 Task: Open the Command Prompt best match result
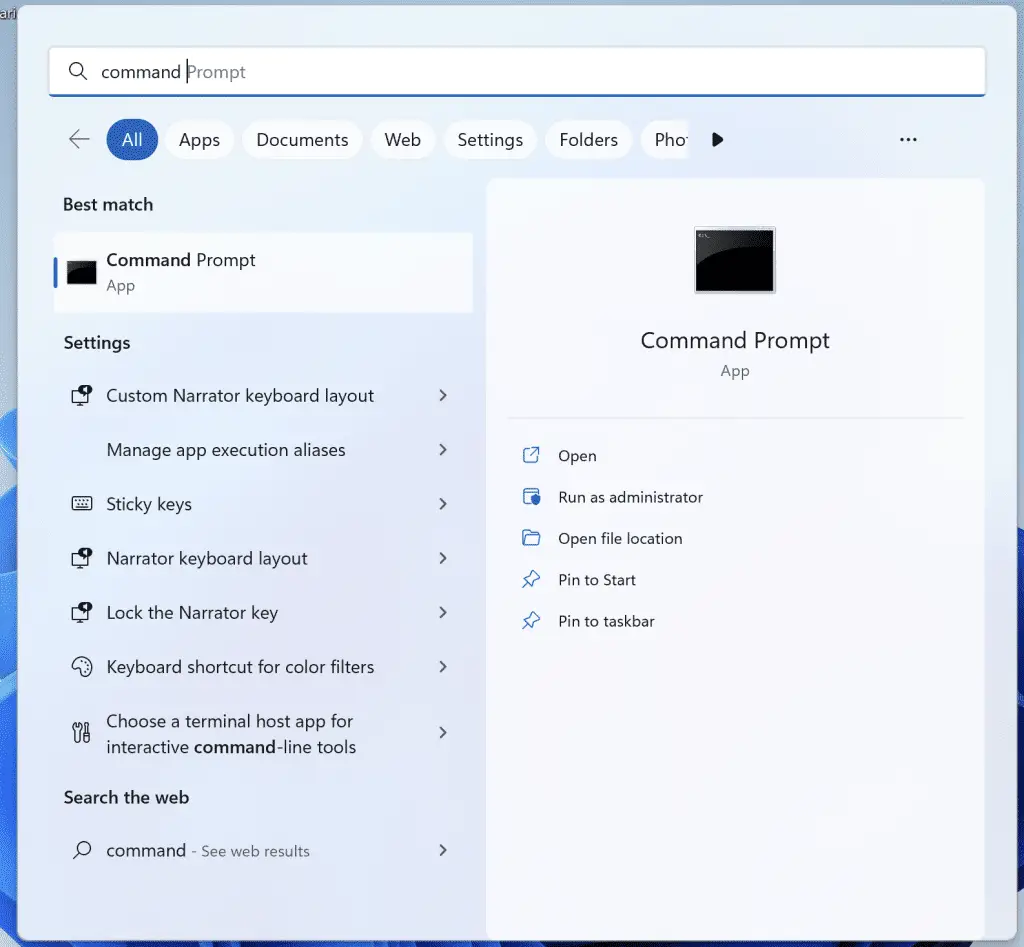(263, 272)
